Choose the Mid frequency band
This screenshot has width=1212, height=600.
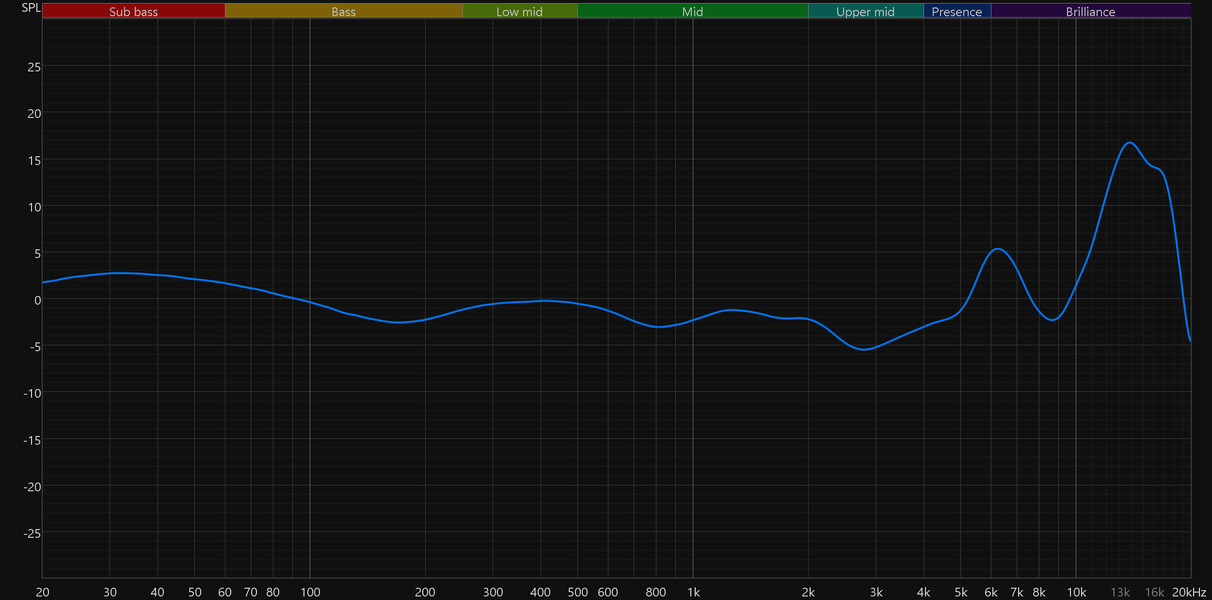(x=693, y=12)
